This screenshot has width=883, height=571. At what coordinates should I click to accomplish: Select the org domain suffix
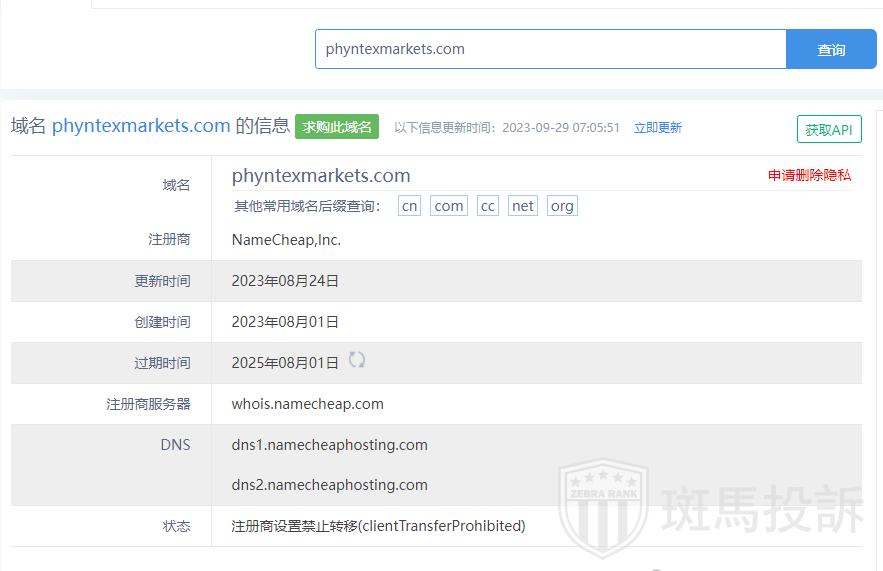point(562,206)
